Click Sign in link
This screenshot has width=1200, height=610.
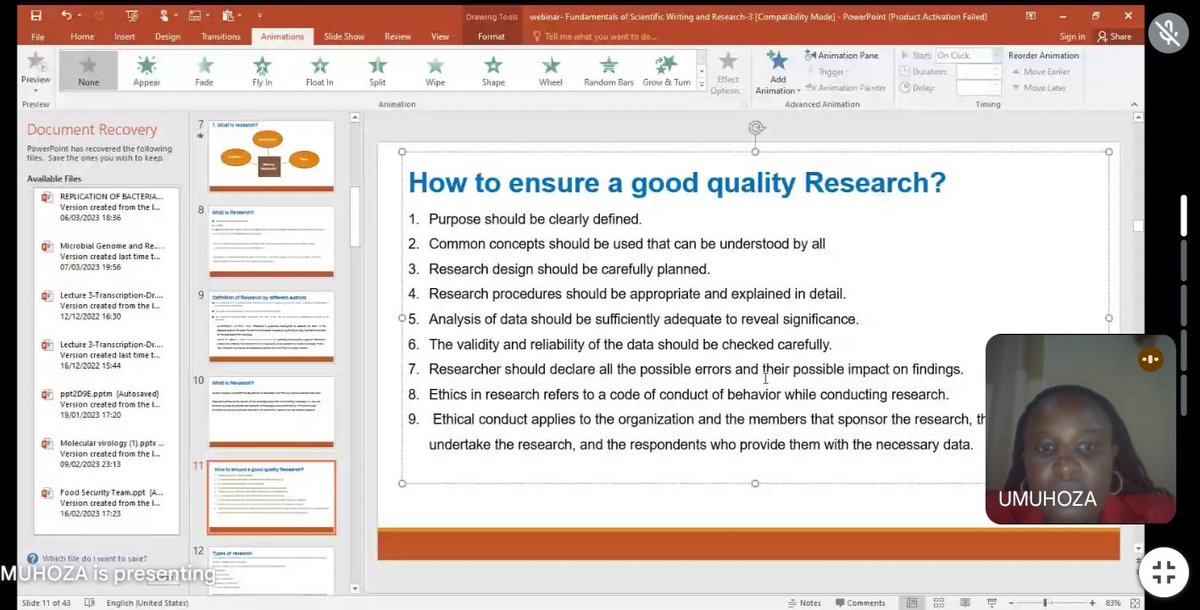click(1072, 37)
